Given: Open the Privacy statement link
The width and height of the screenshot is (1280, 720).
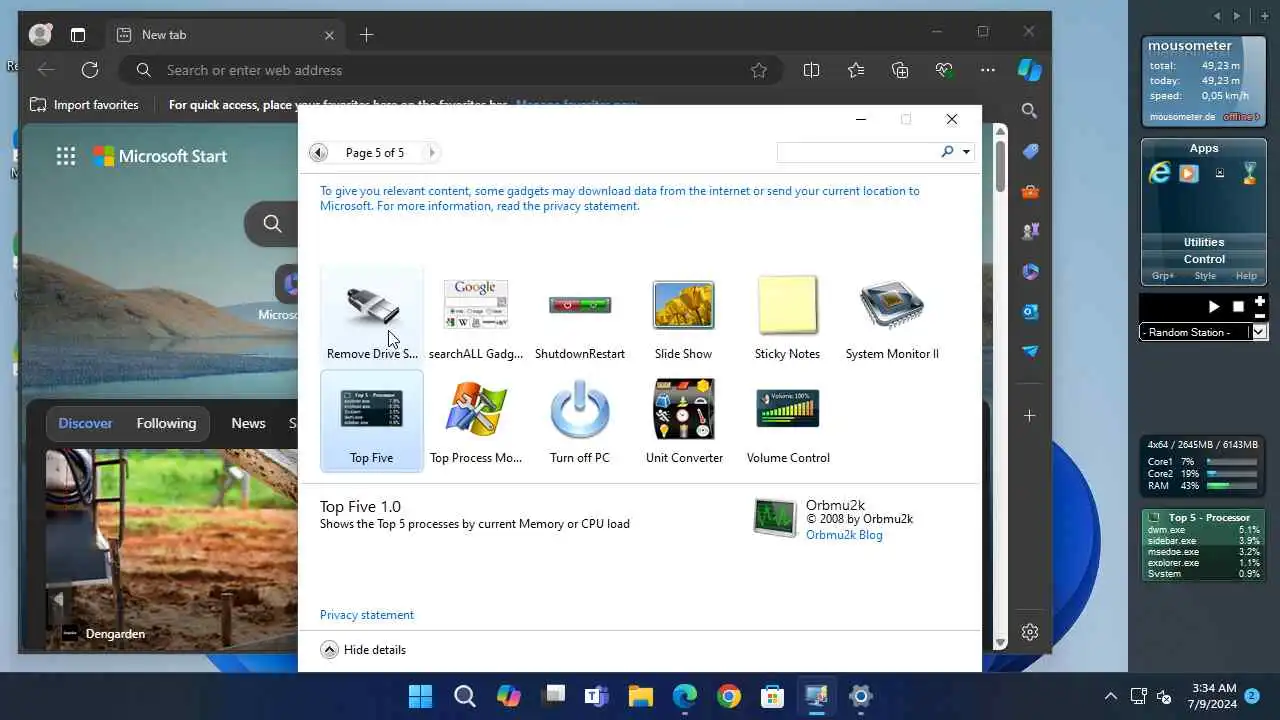Looking at the screenshot, I should 367,615.
